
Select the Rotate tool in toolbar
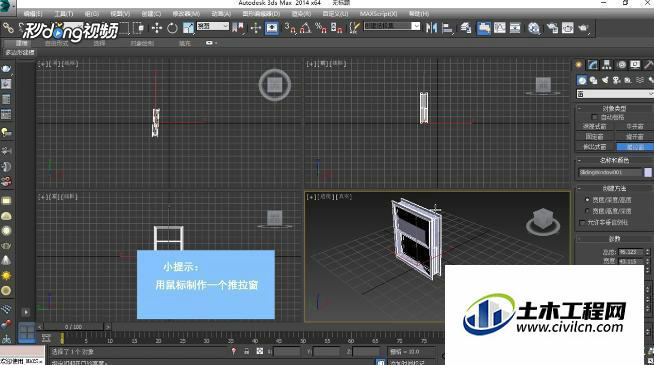[x=172, y=28]
